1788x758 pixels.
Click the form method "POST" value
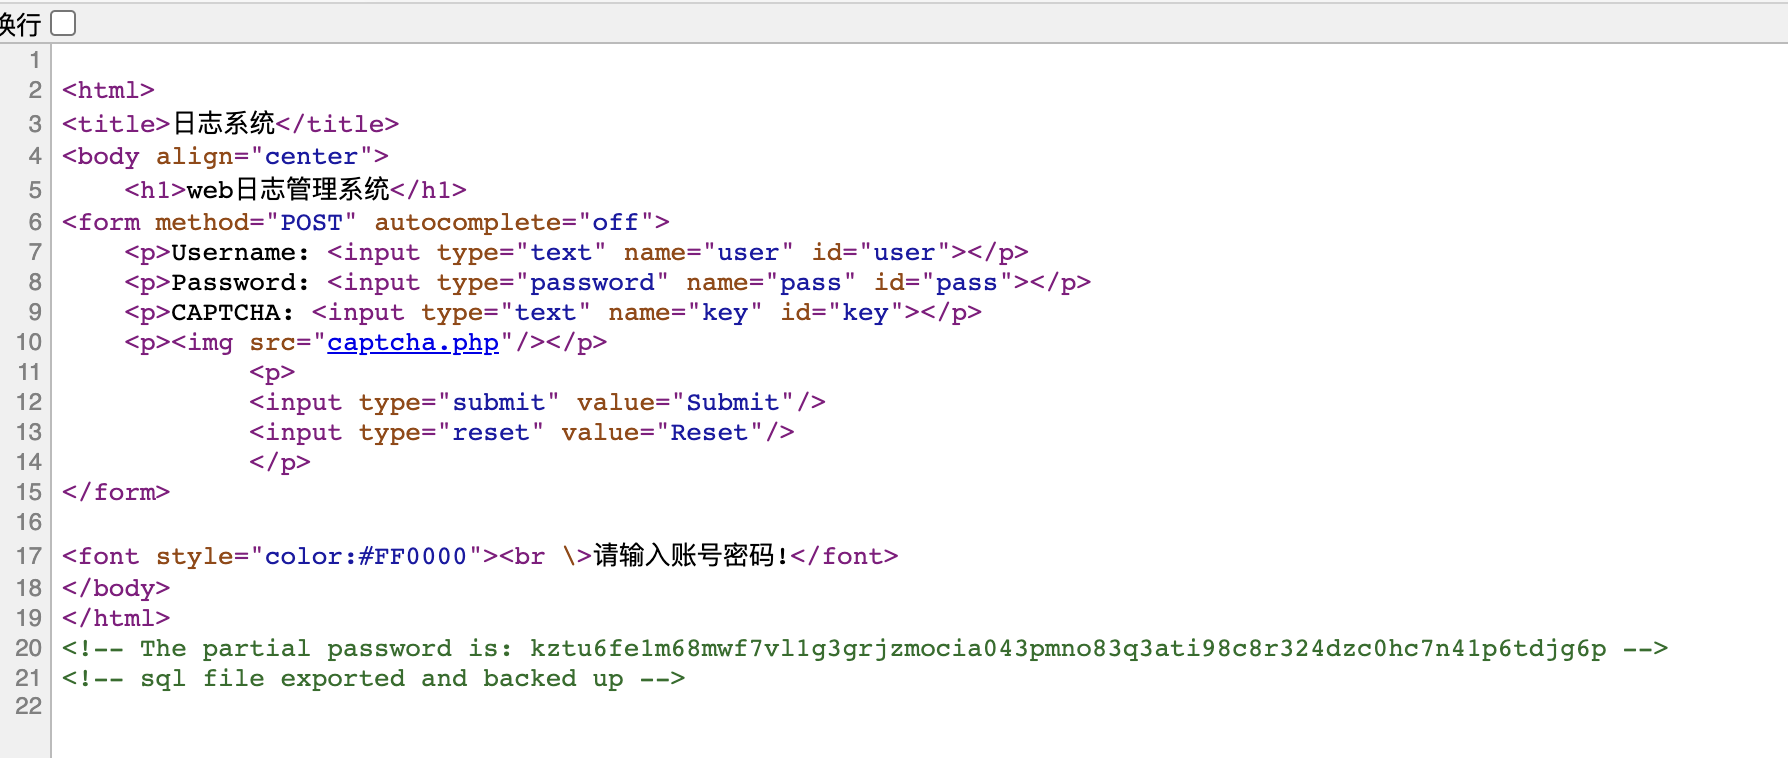(311, 222)
